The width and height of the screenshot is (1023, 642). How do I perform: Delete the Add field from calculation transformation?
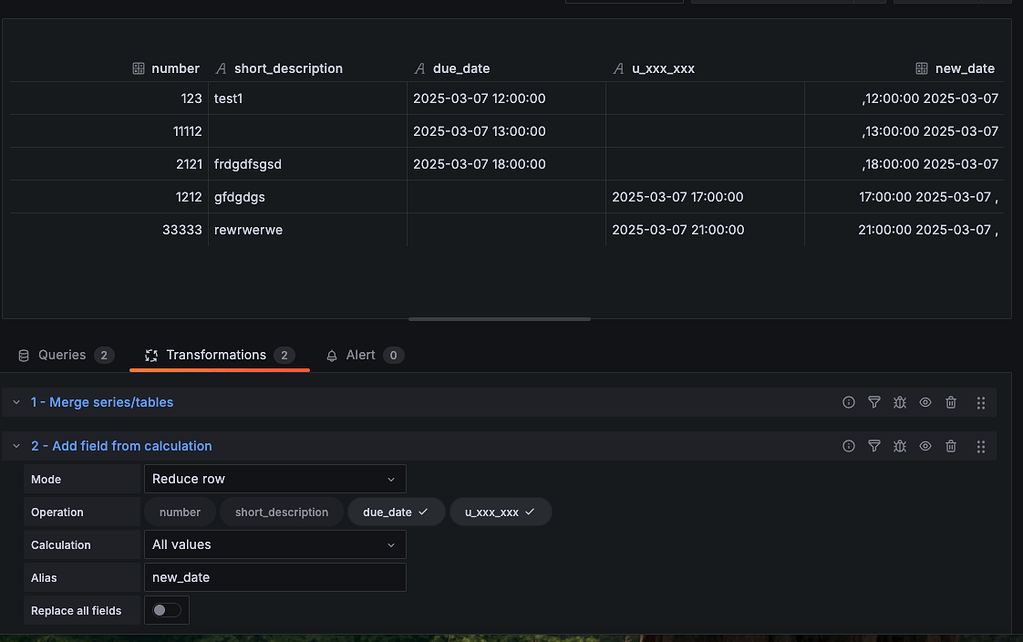[x=950, y=445]
